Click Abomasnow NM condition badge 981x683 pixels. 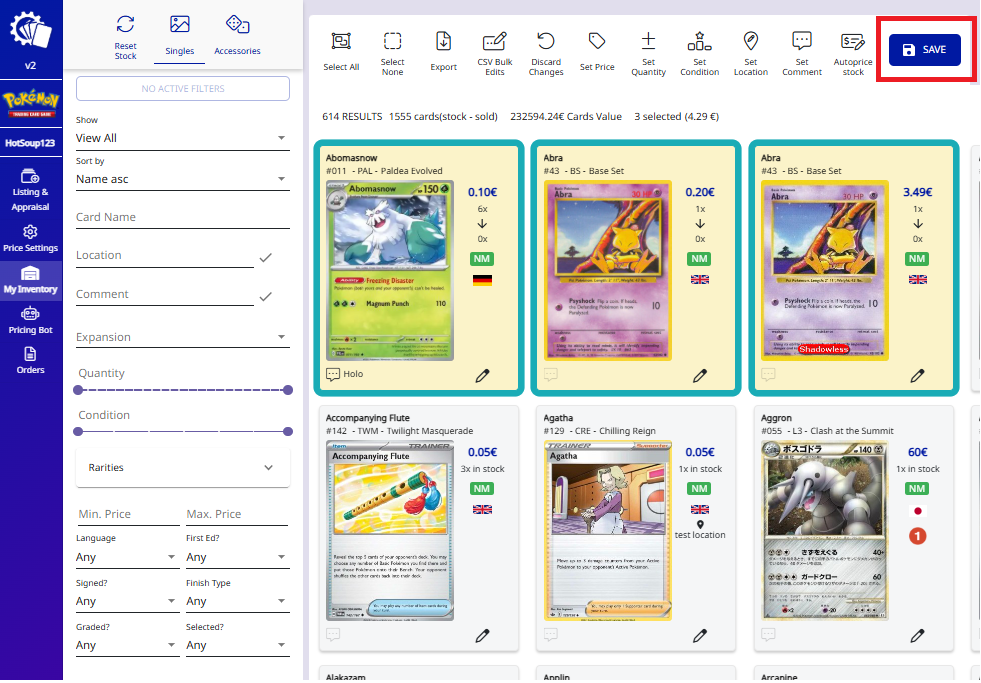(x=482, y=258)
